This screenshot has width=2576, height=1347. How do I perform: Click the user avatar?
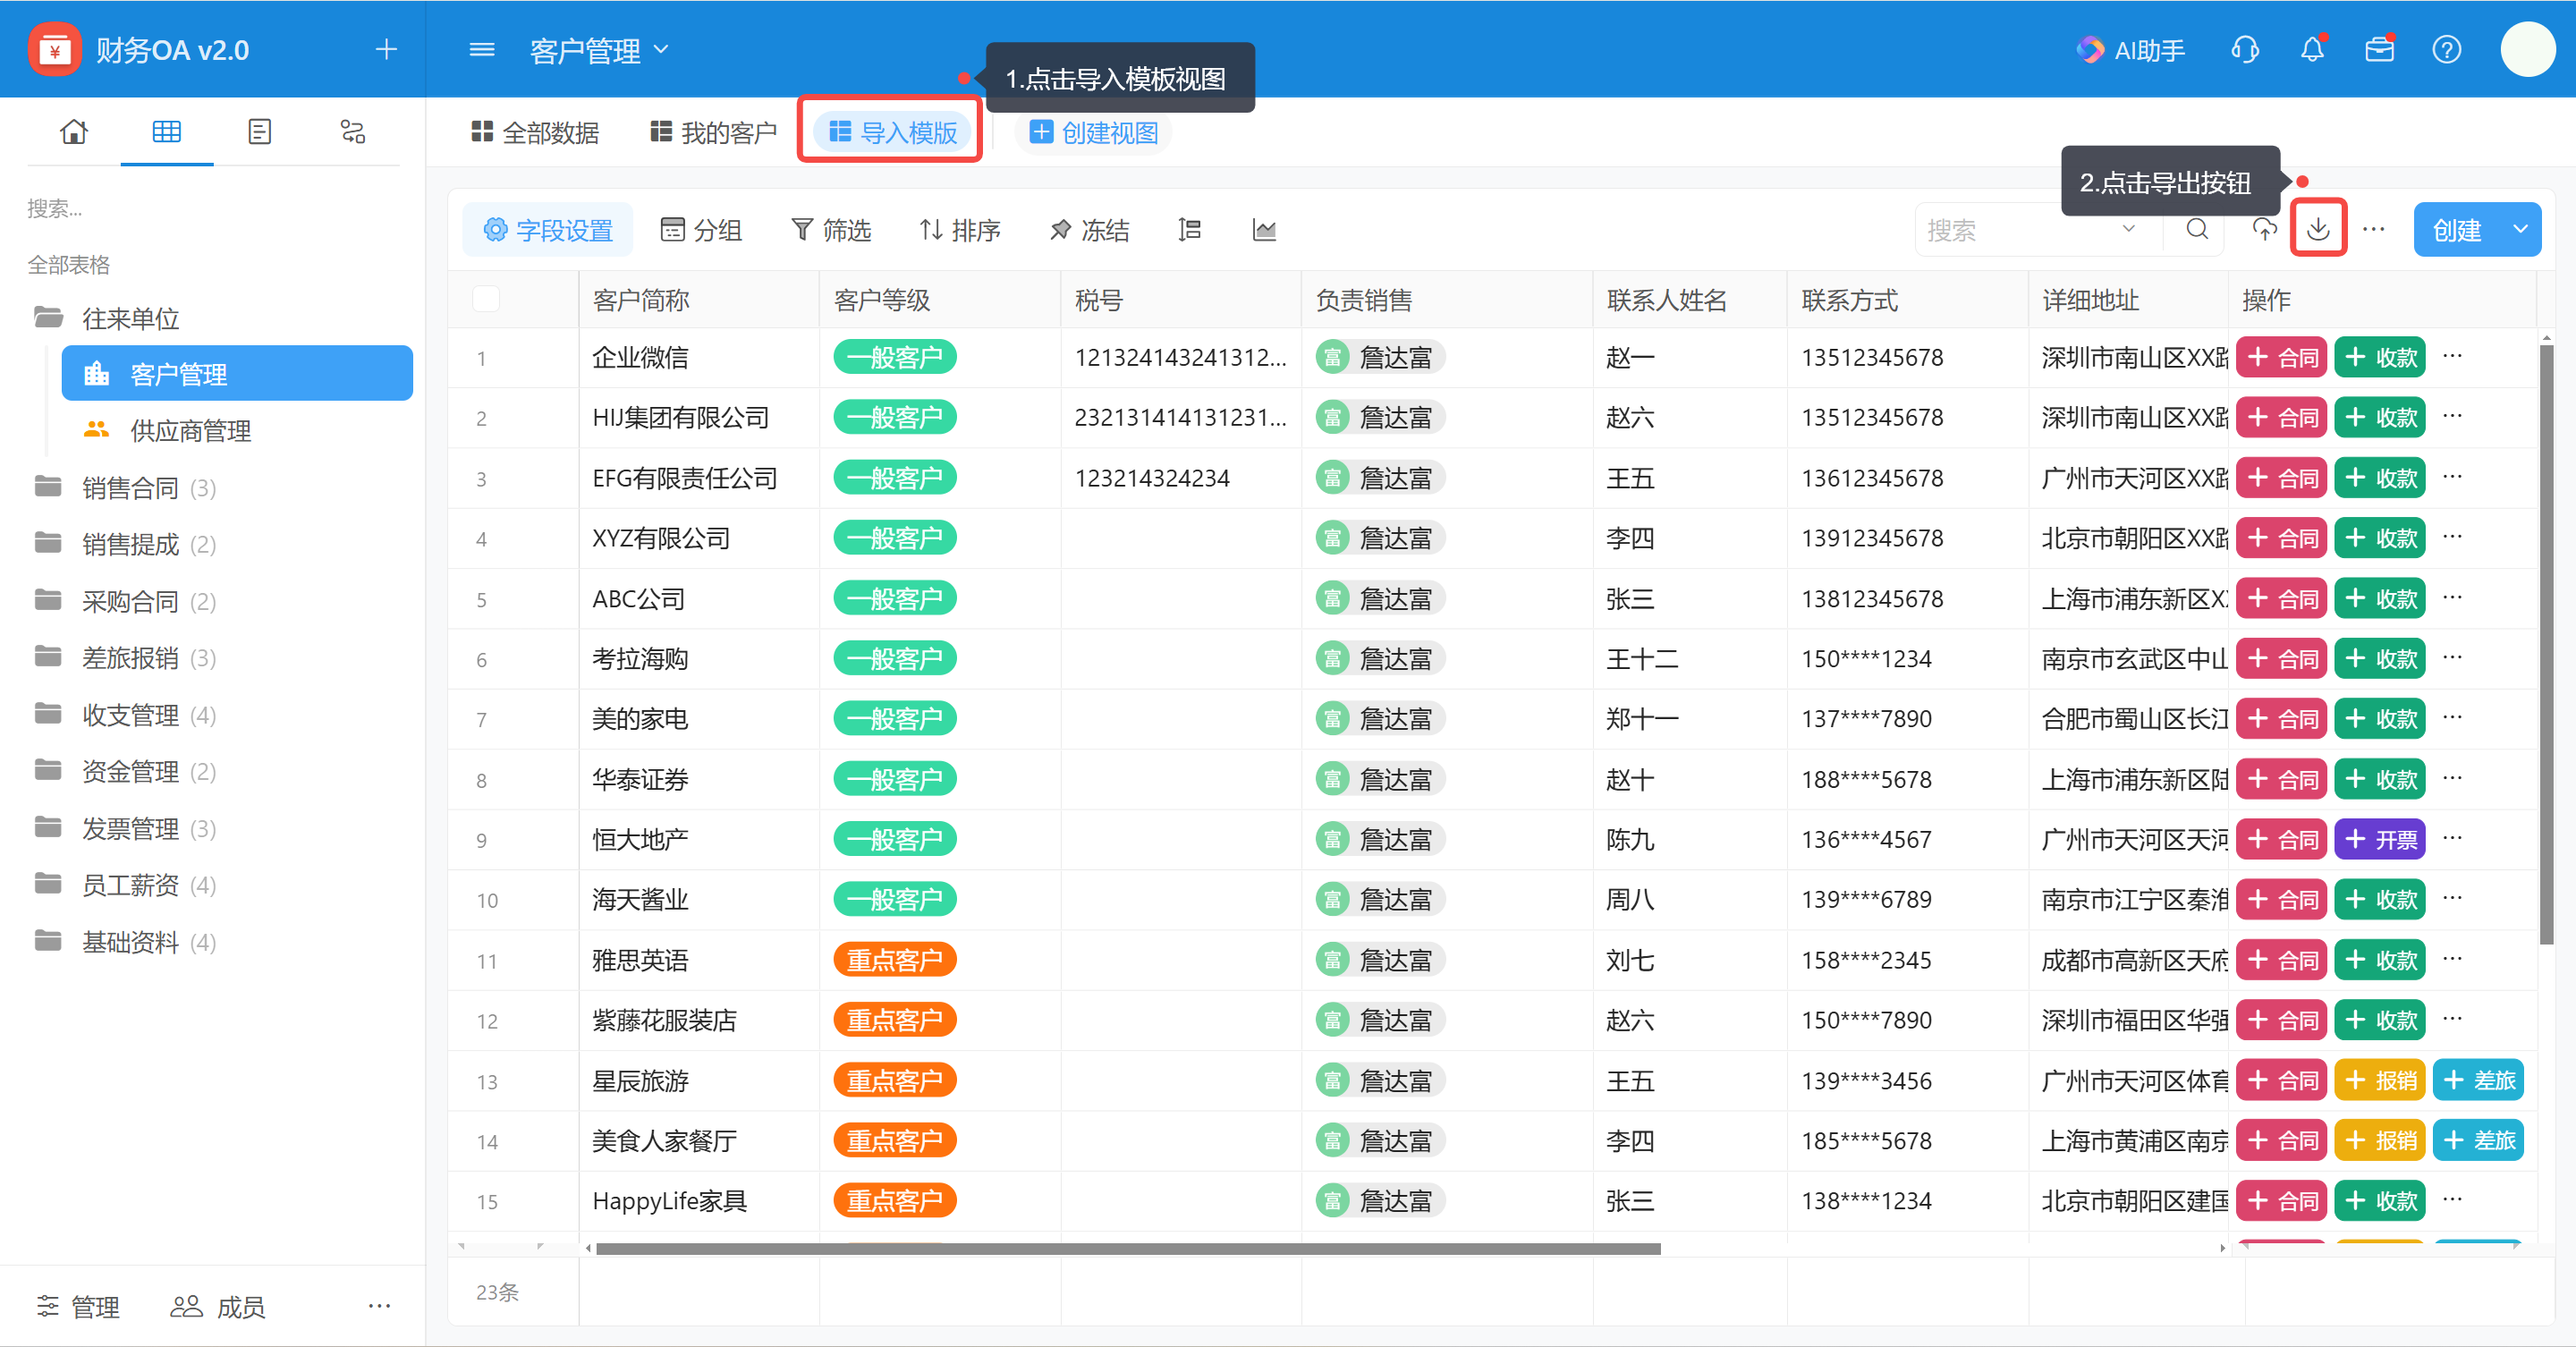(x=2528, y=49)
